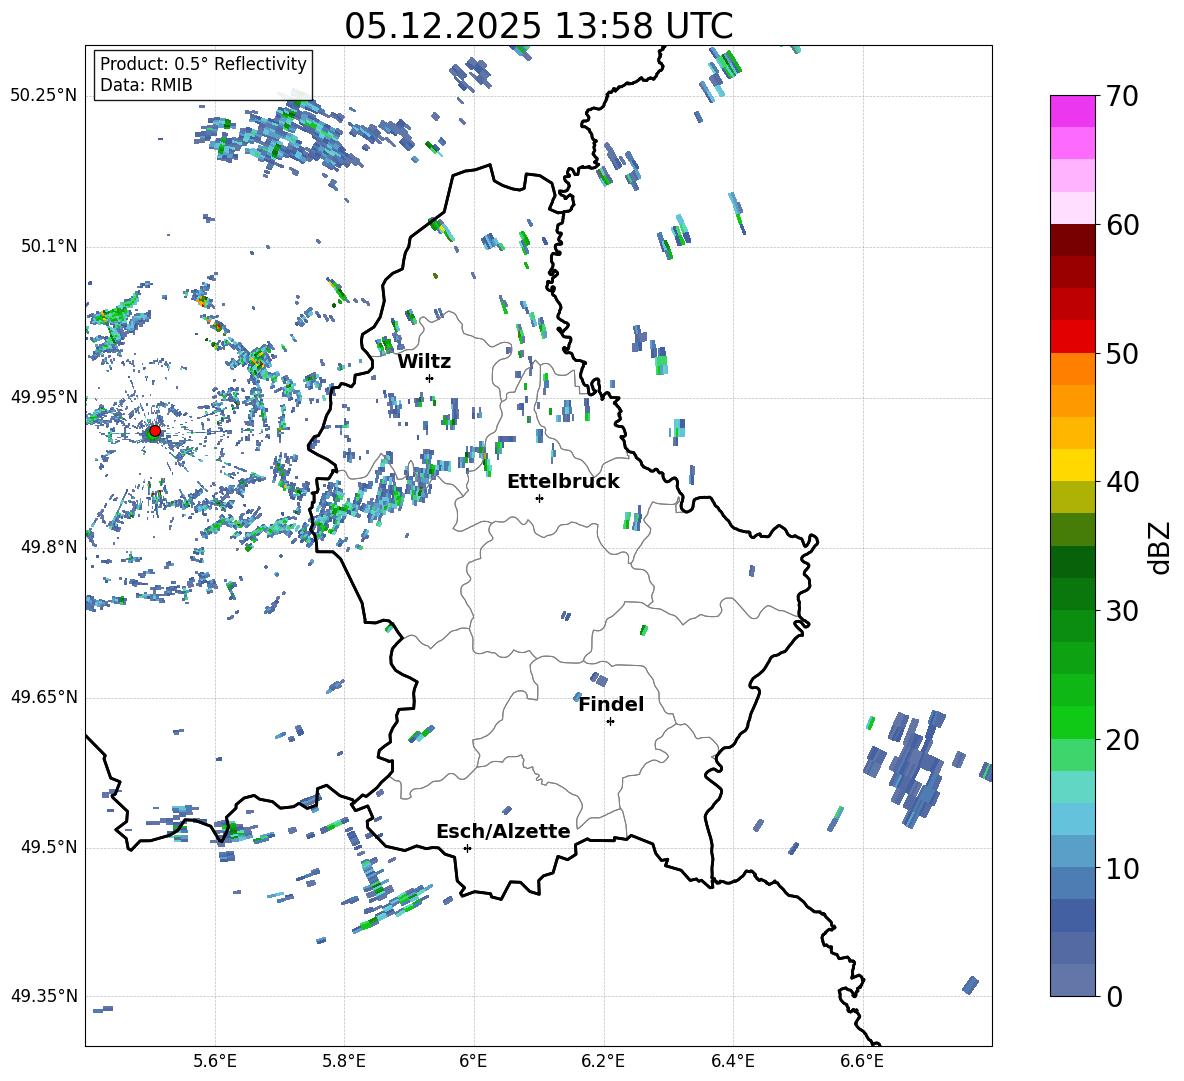Pick the bright red colorbar swatch above 50

tap(1072, 336)
